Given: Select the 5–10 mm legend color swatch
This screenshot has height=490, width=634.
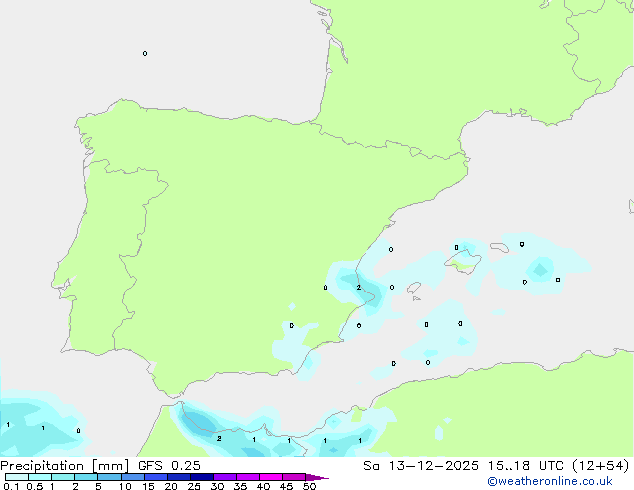Looking at the screenshot, I should 110,477.
